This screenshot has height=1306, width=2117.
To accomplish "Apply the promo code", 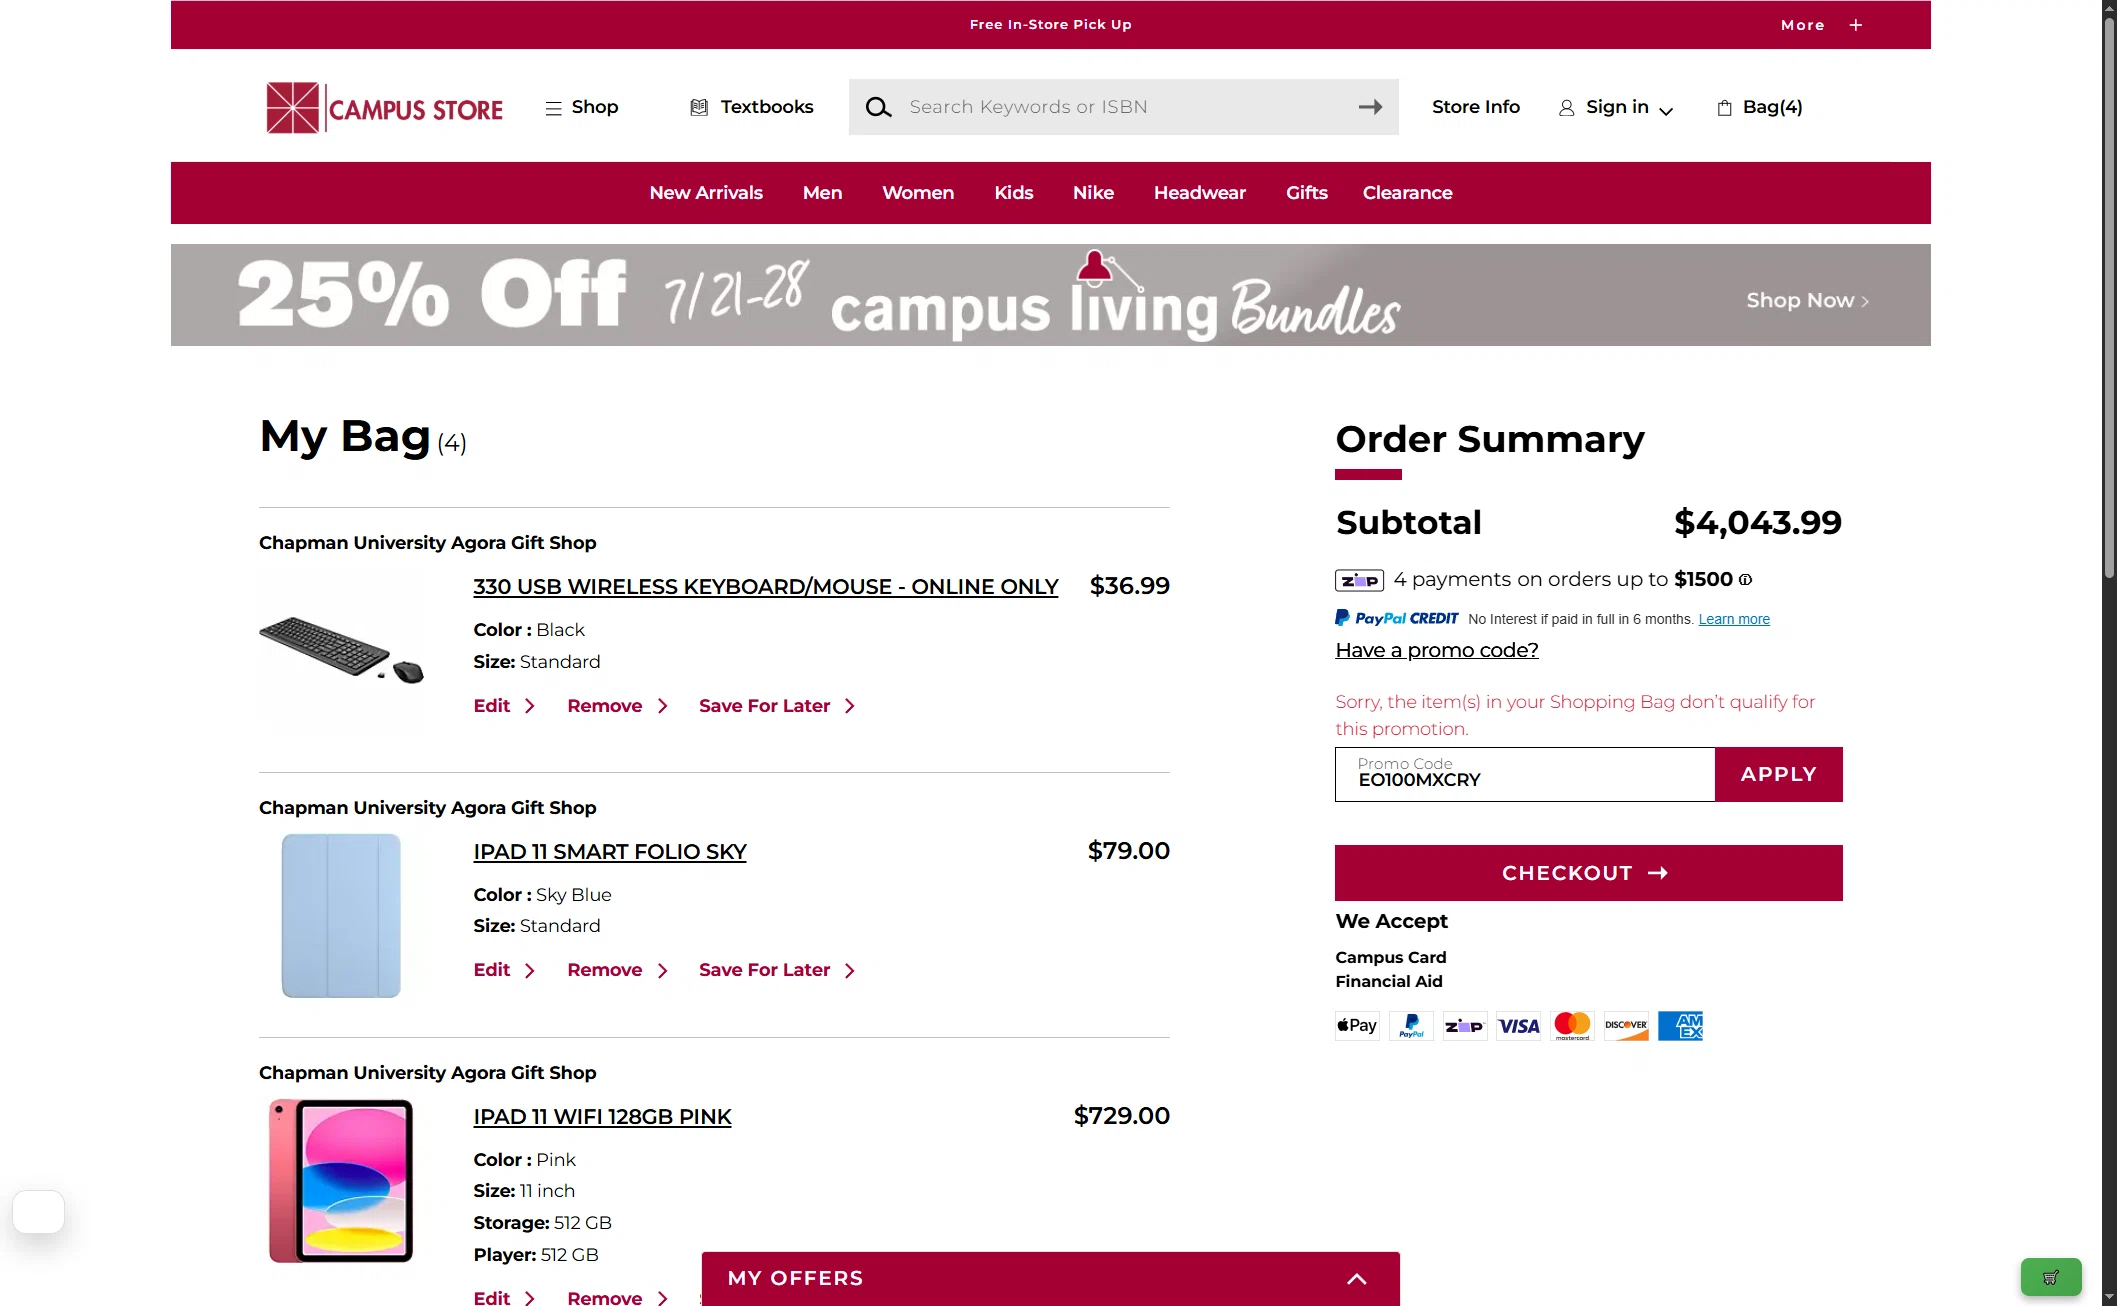I will (1778, 774).
